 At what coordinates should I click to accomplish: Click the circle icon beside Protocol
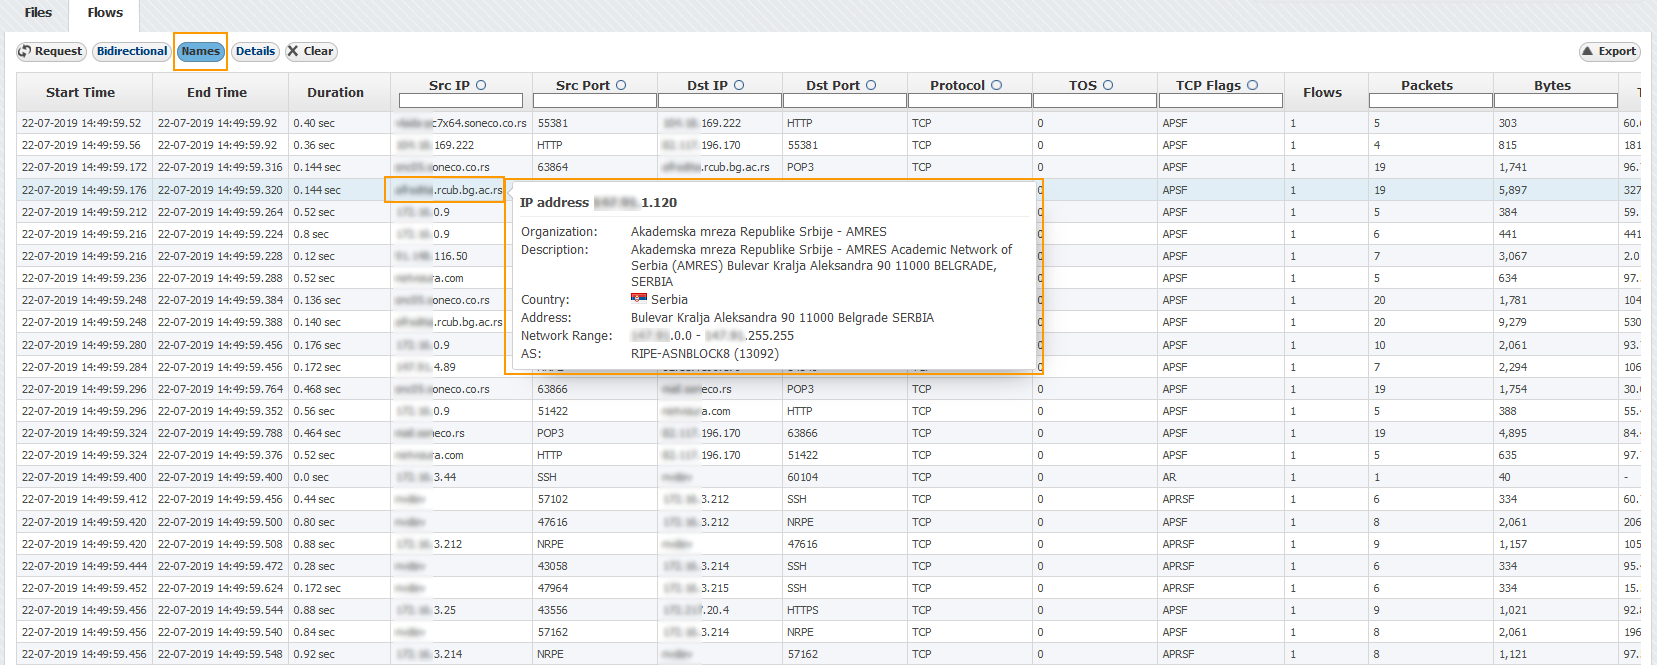click(x=996, y=85)
